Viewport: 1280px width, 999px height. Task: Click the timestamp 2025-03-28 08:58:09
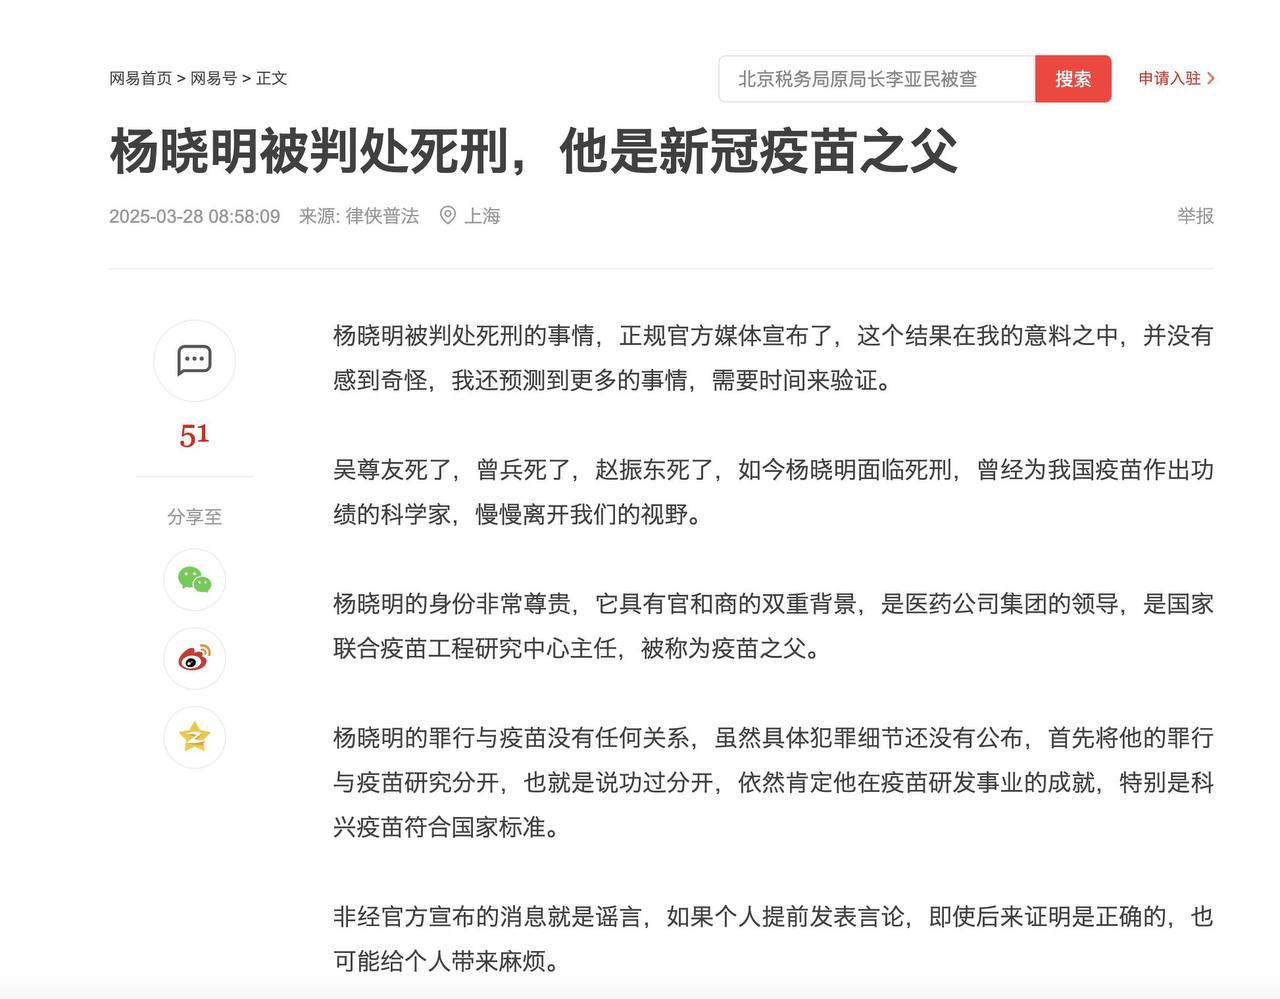[x=194, y=215]
